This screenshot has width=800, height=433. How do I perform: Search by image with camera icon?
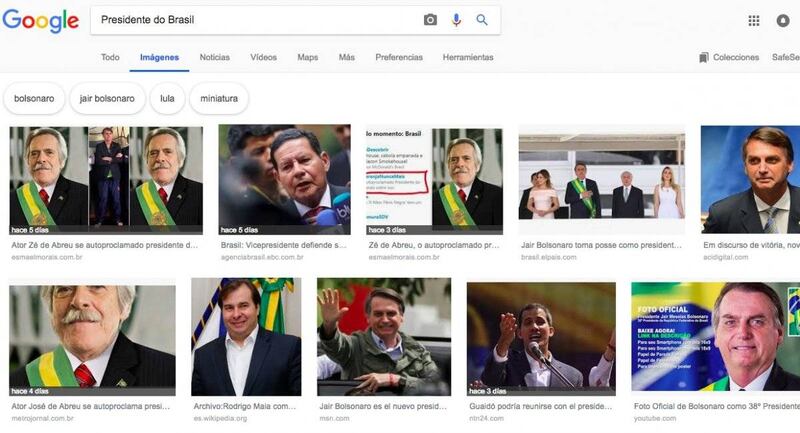430,20
